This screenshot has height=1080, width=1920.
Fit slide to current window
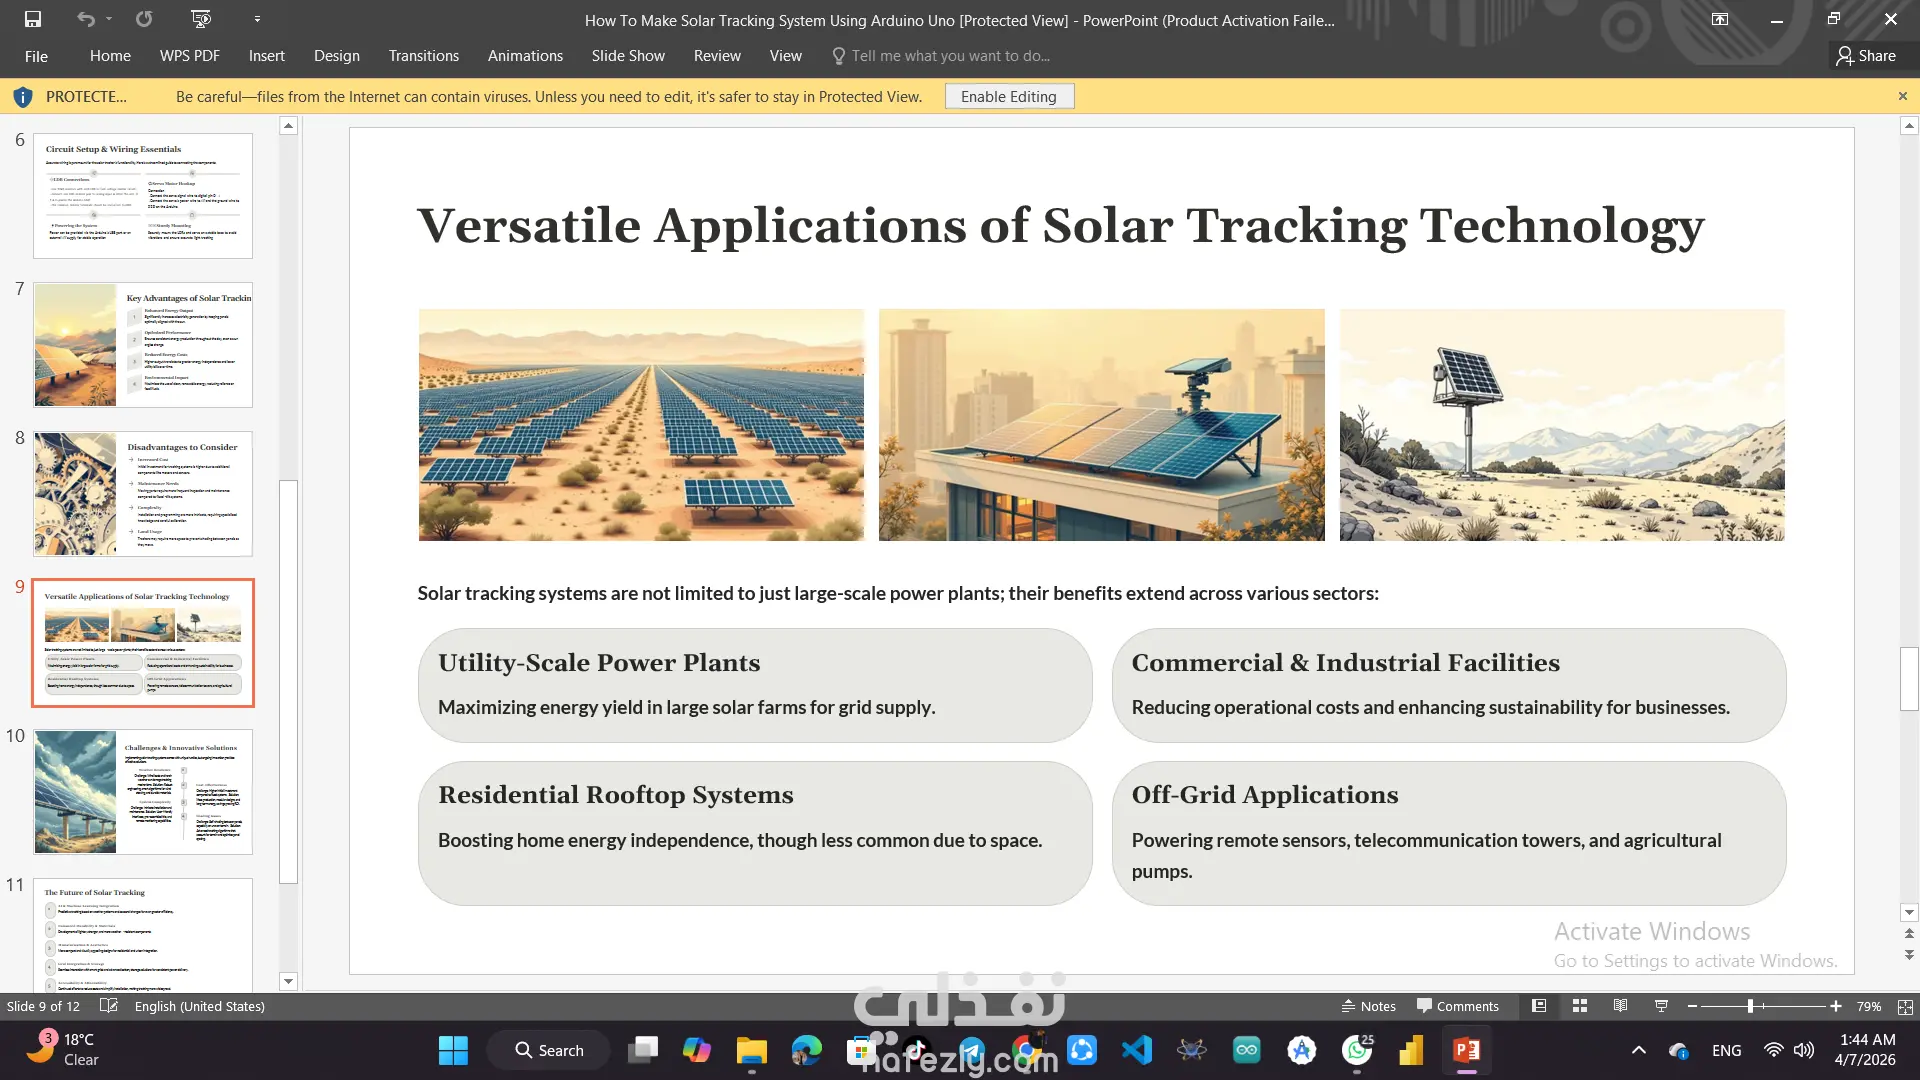point(1905,1007)
